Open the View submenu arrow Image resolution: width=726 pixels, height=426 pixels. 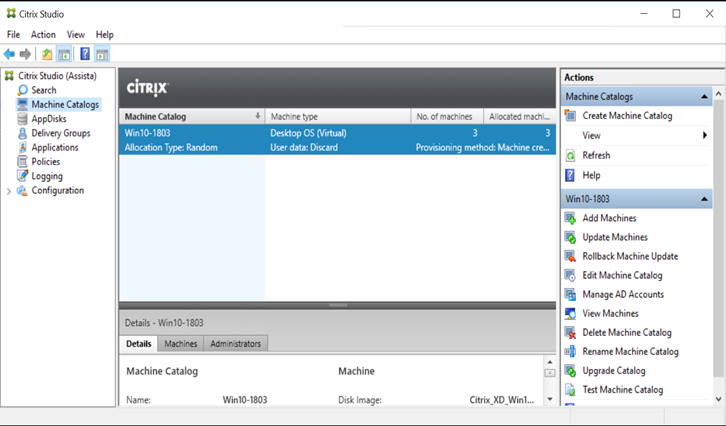coord(705,135)
